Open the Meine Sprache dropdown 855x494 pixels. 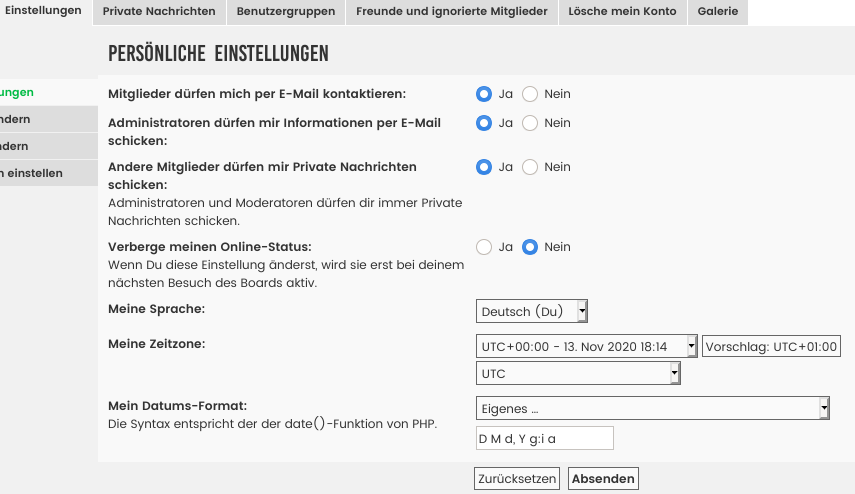532,311
